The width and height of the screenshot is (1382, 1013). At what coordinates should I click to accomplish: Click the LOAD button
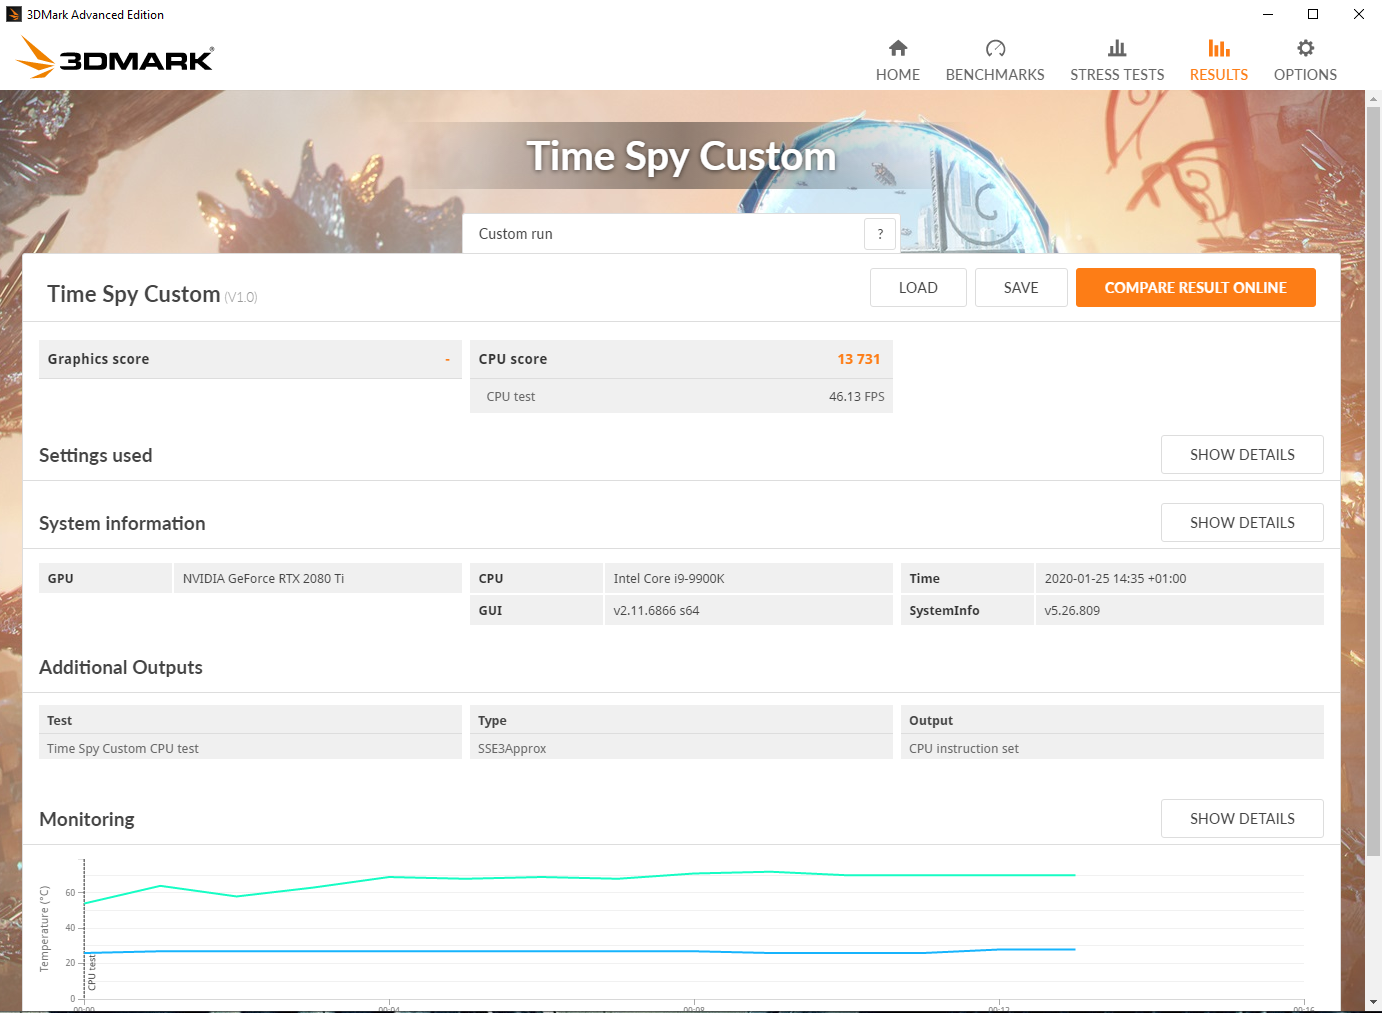(x=918, y=287)
